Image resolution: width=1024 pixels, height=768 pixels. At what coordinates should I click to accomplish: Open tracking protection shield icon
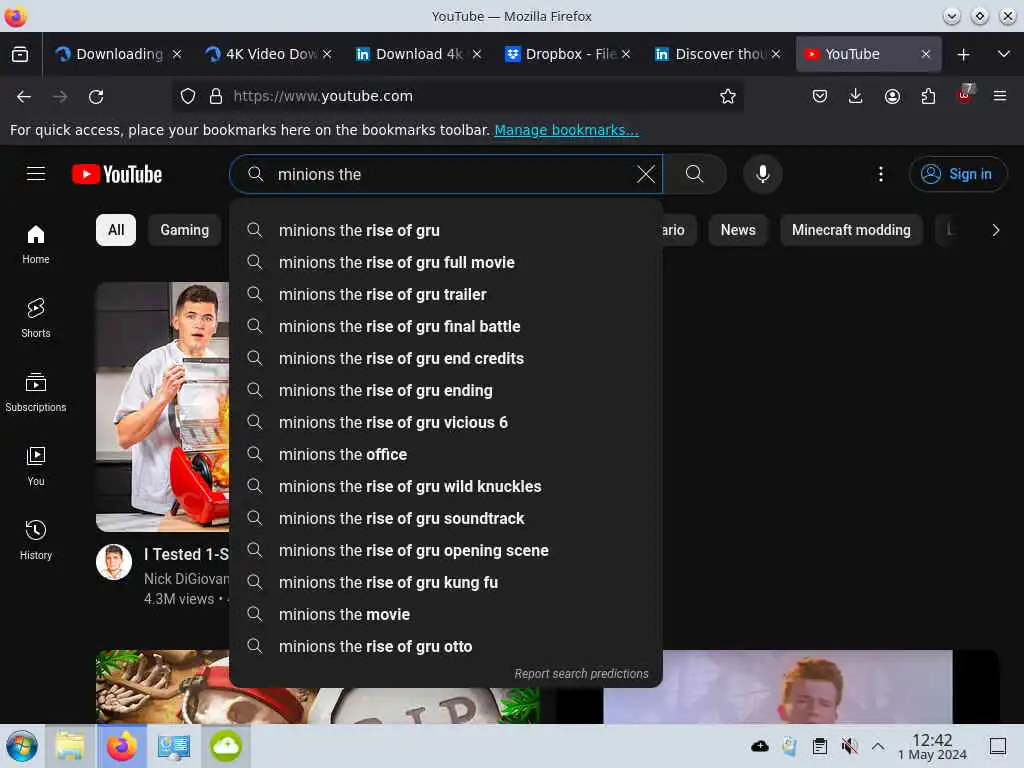(x=188, y=97)
